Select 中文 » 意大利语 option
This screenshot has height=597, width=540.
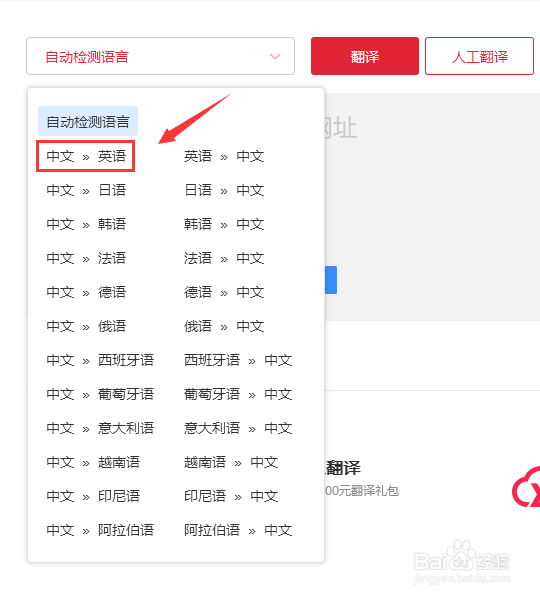point(100,428)
